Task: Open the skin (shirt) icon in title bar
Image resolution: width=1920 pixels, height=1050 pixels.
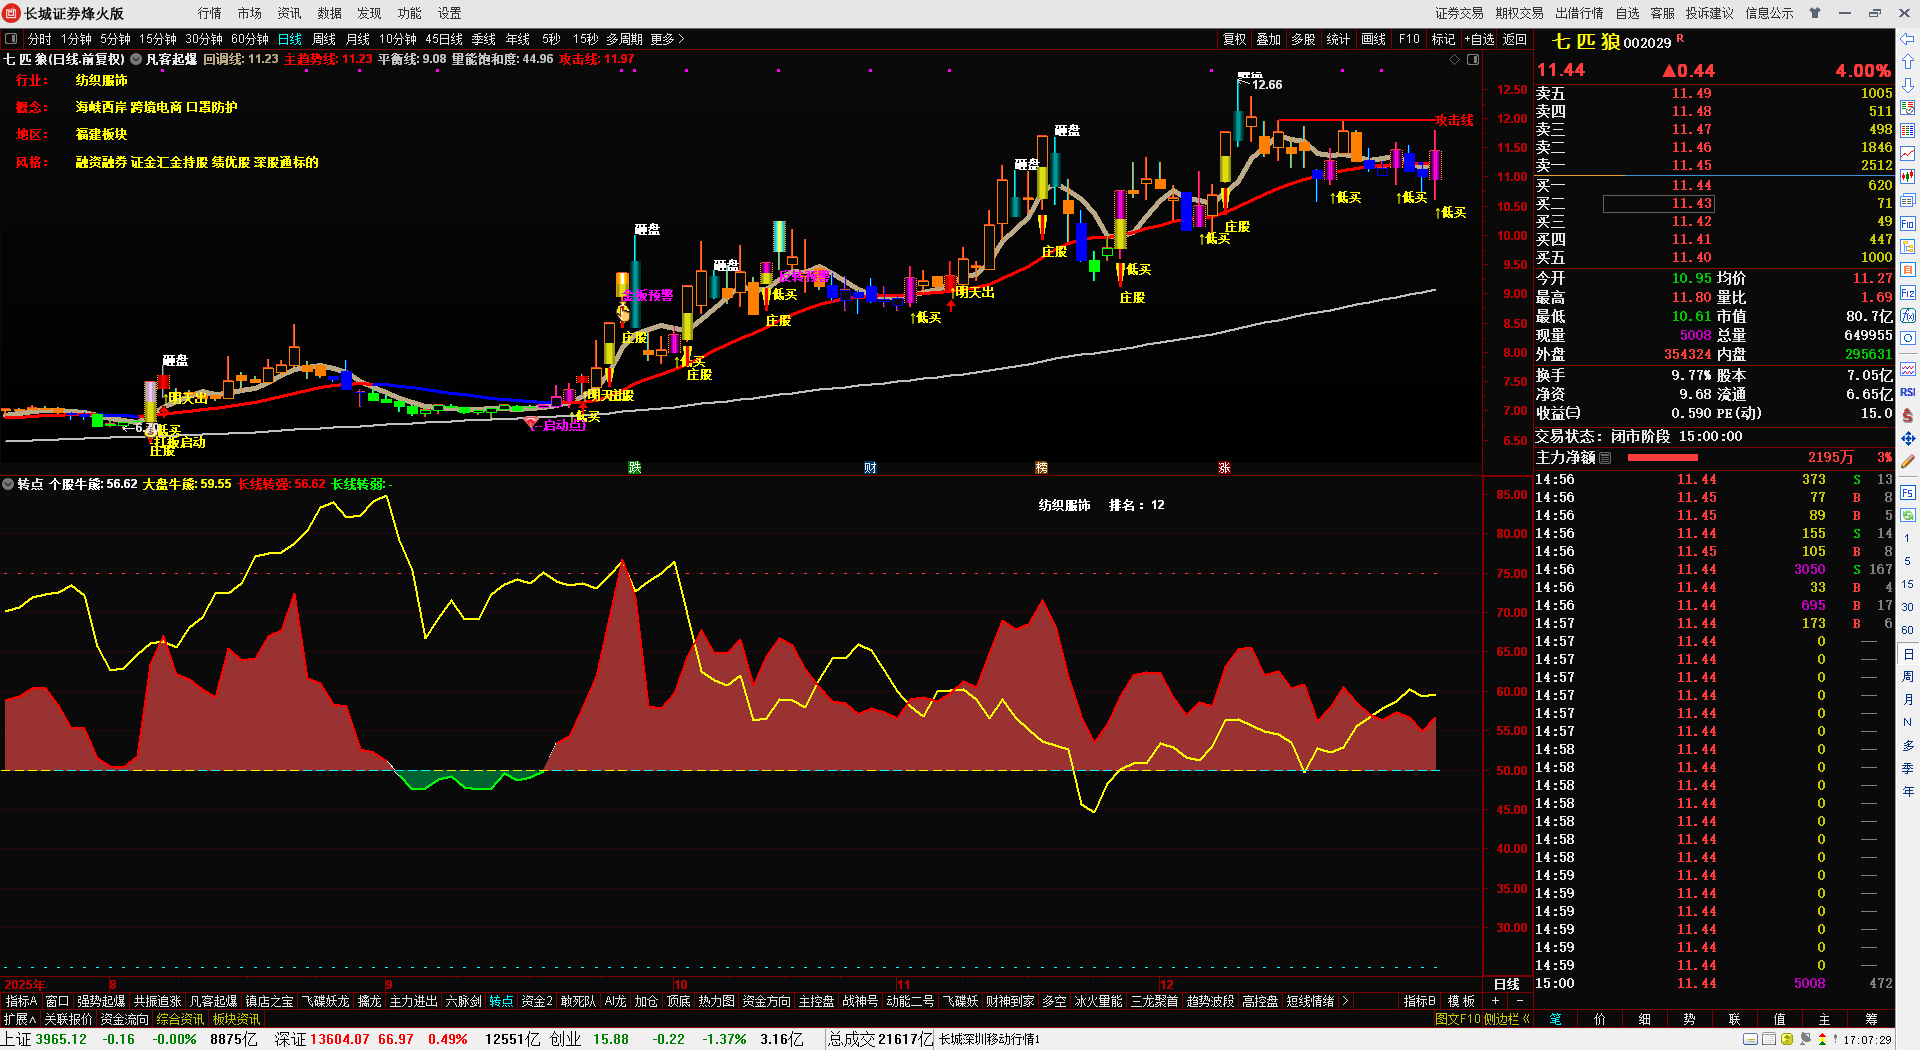Action: 1815,13
